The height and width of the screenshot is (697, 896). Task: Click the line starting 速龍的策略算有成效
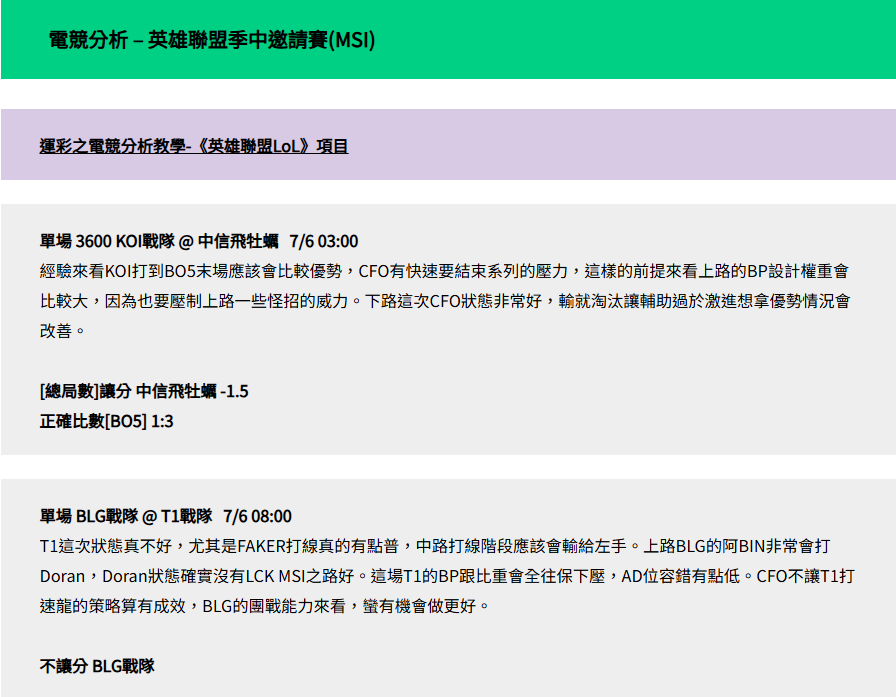click(265, 606)
